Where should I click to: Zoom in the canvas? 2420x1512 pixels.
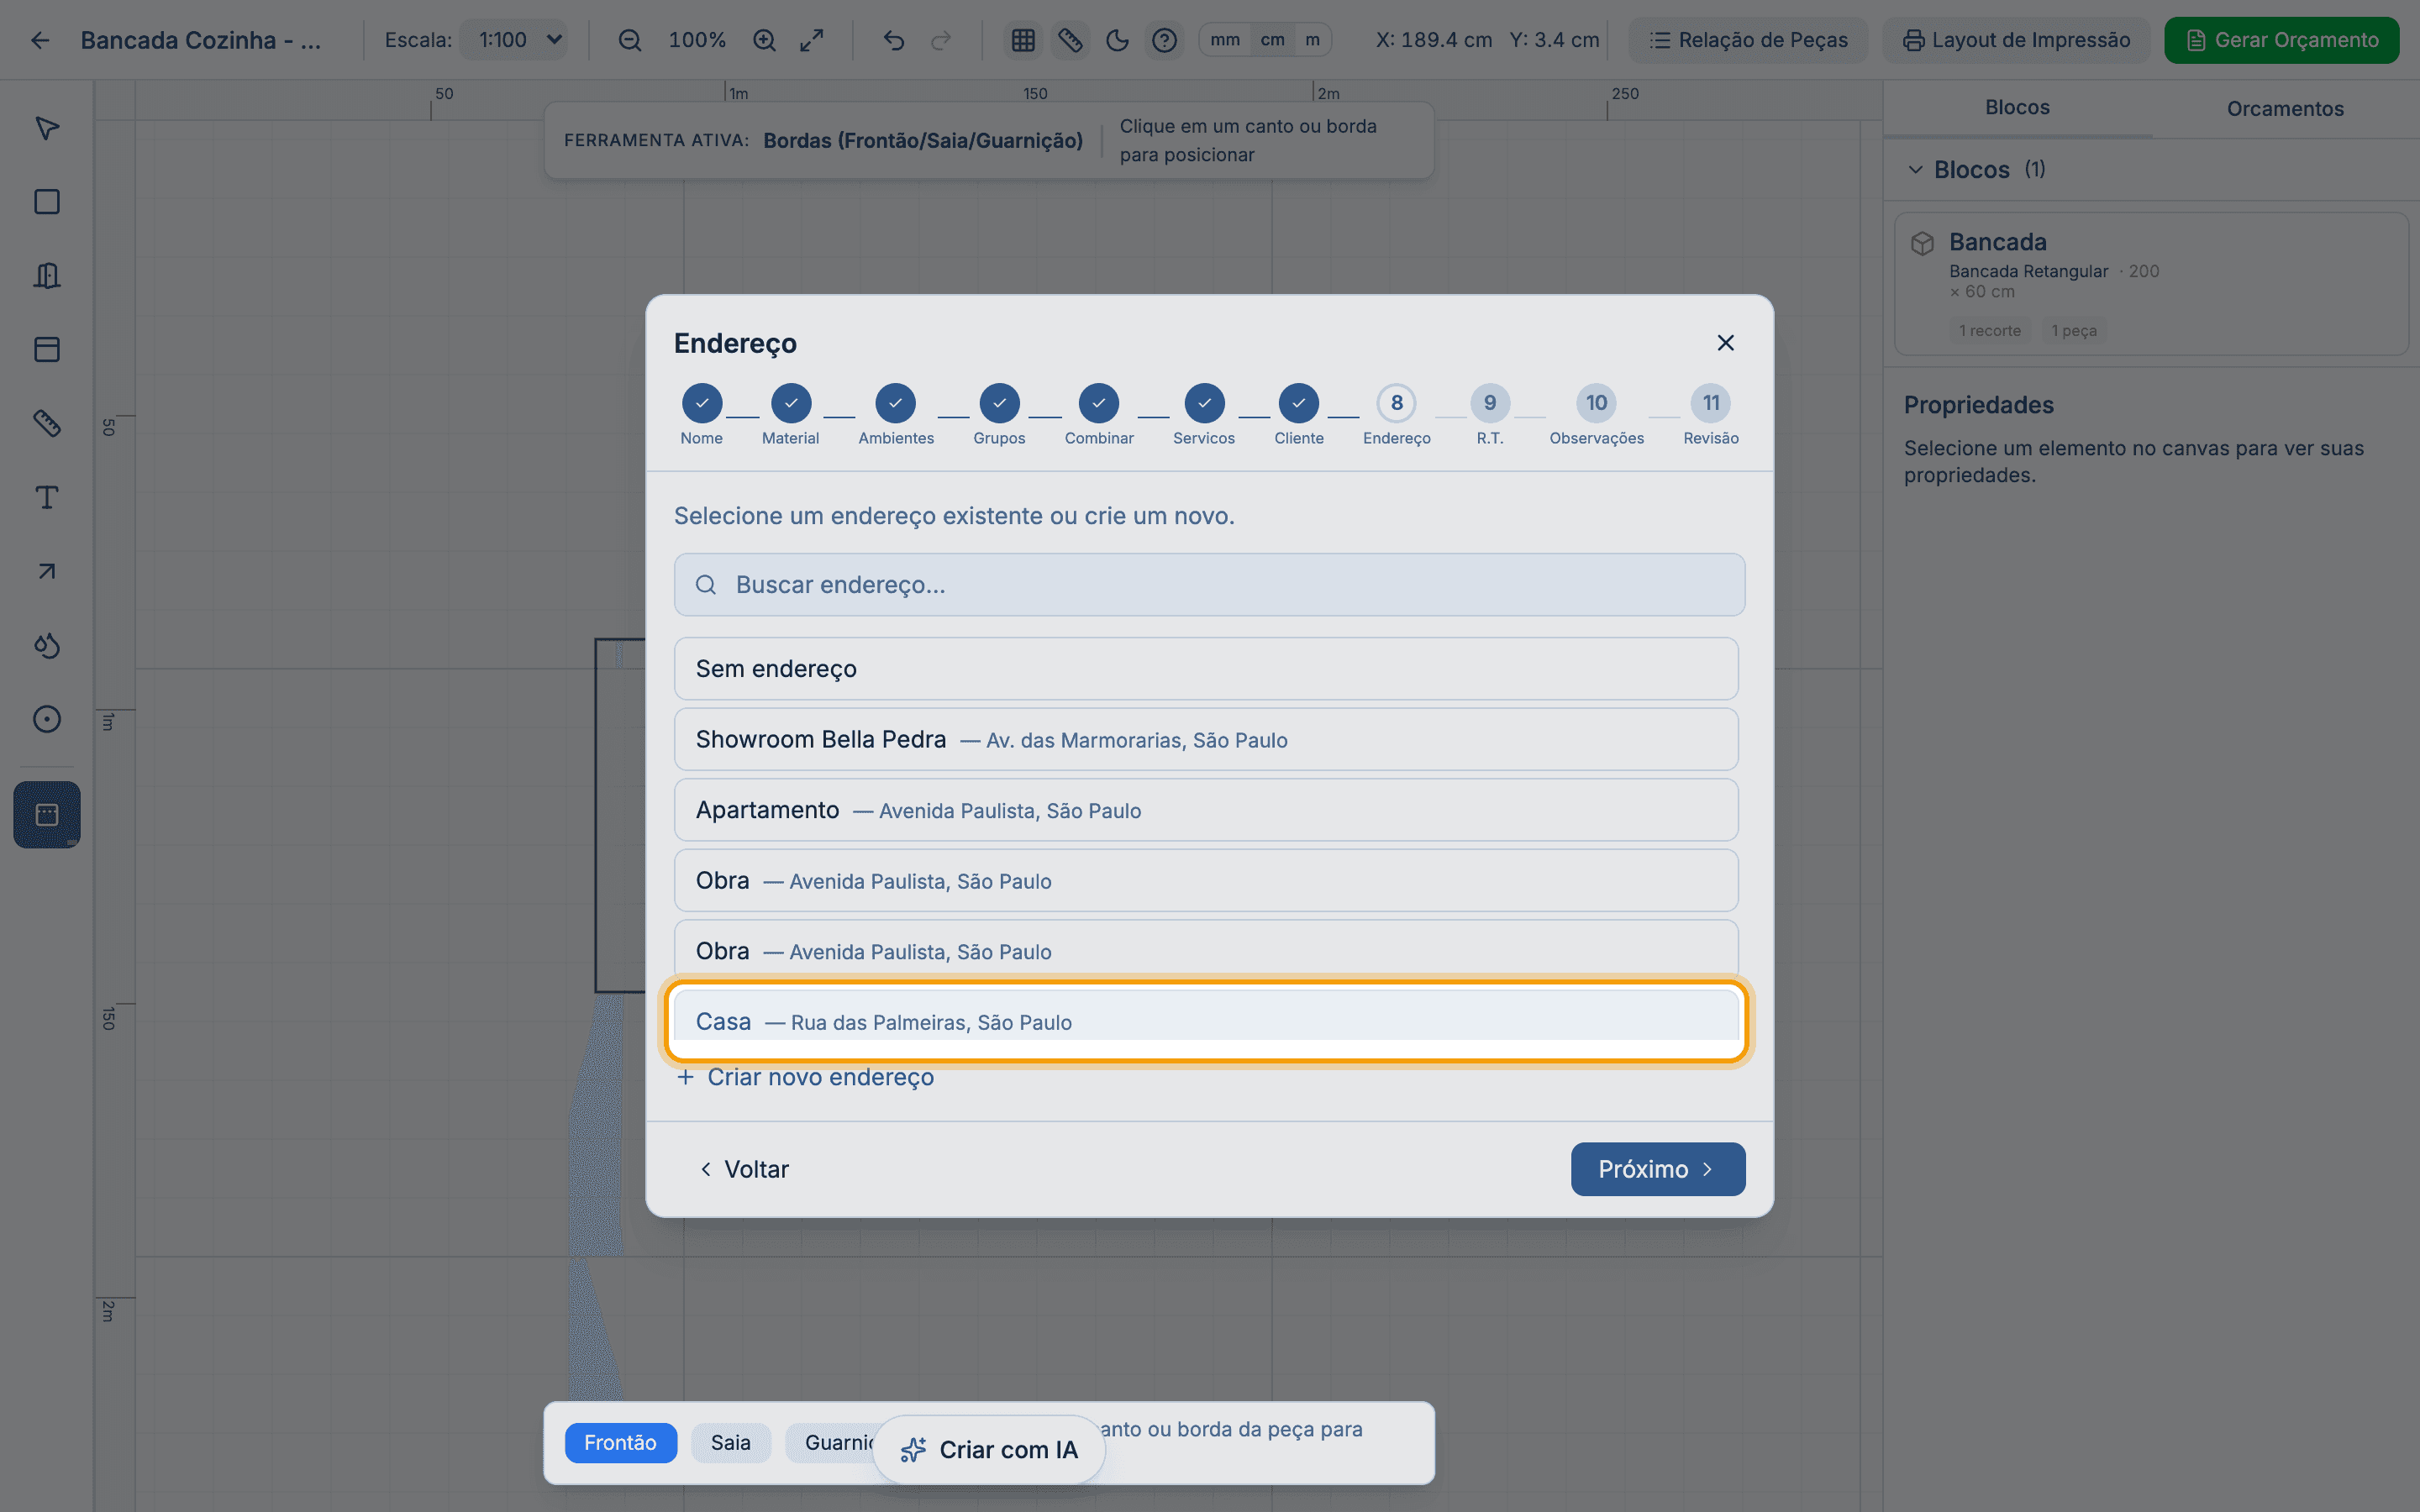point(764,40)
